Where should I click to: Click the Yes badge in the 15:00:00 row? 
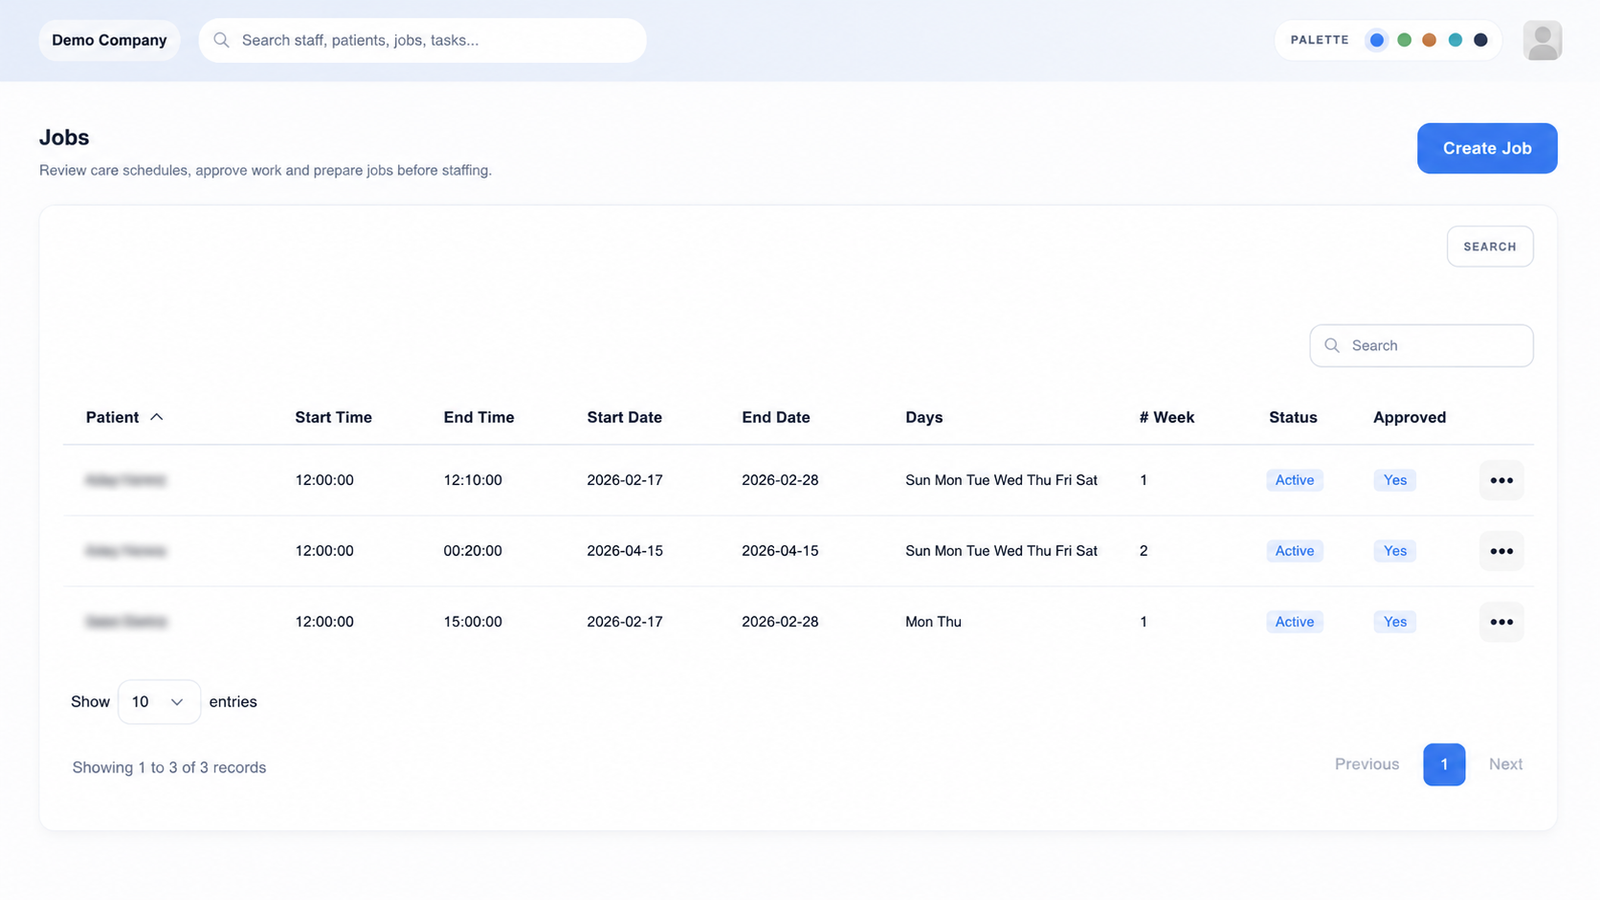click(1395, 622)
